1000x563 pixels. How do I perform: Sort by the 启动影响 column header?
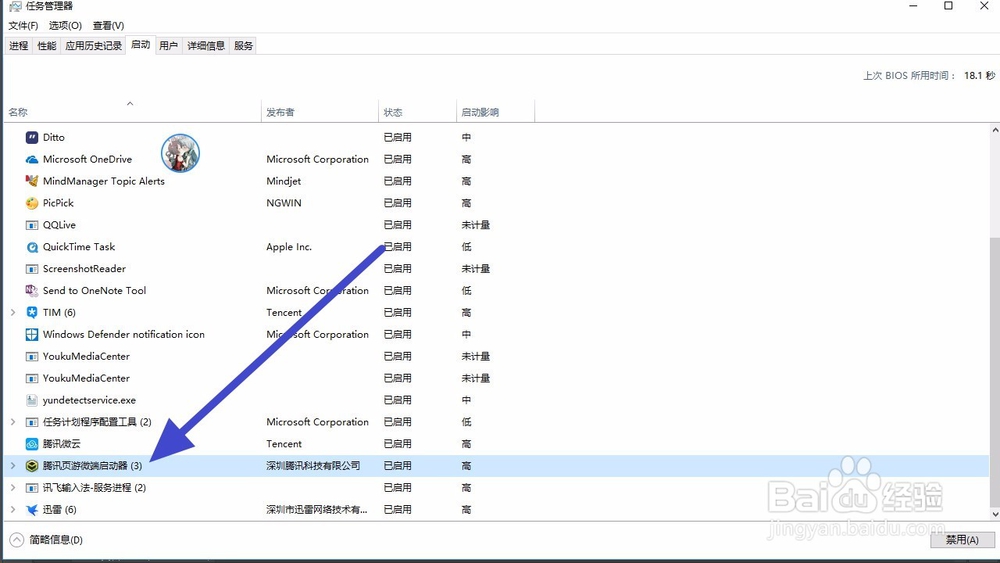click(x=495, y=112)
